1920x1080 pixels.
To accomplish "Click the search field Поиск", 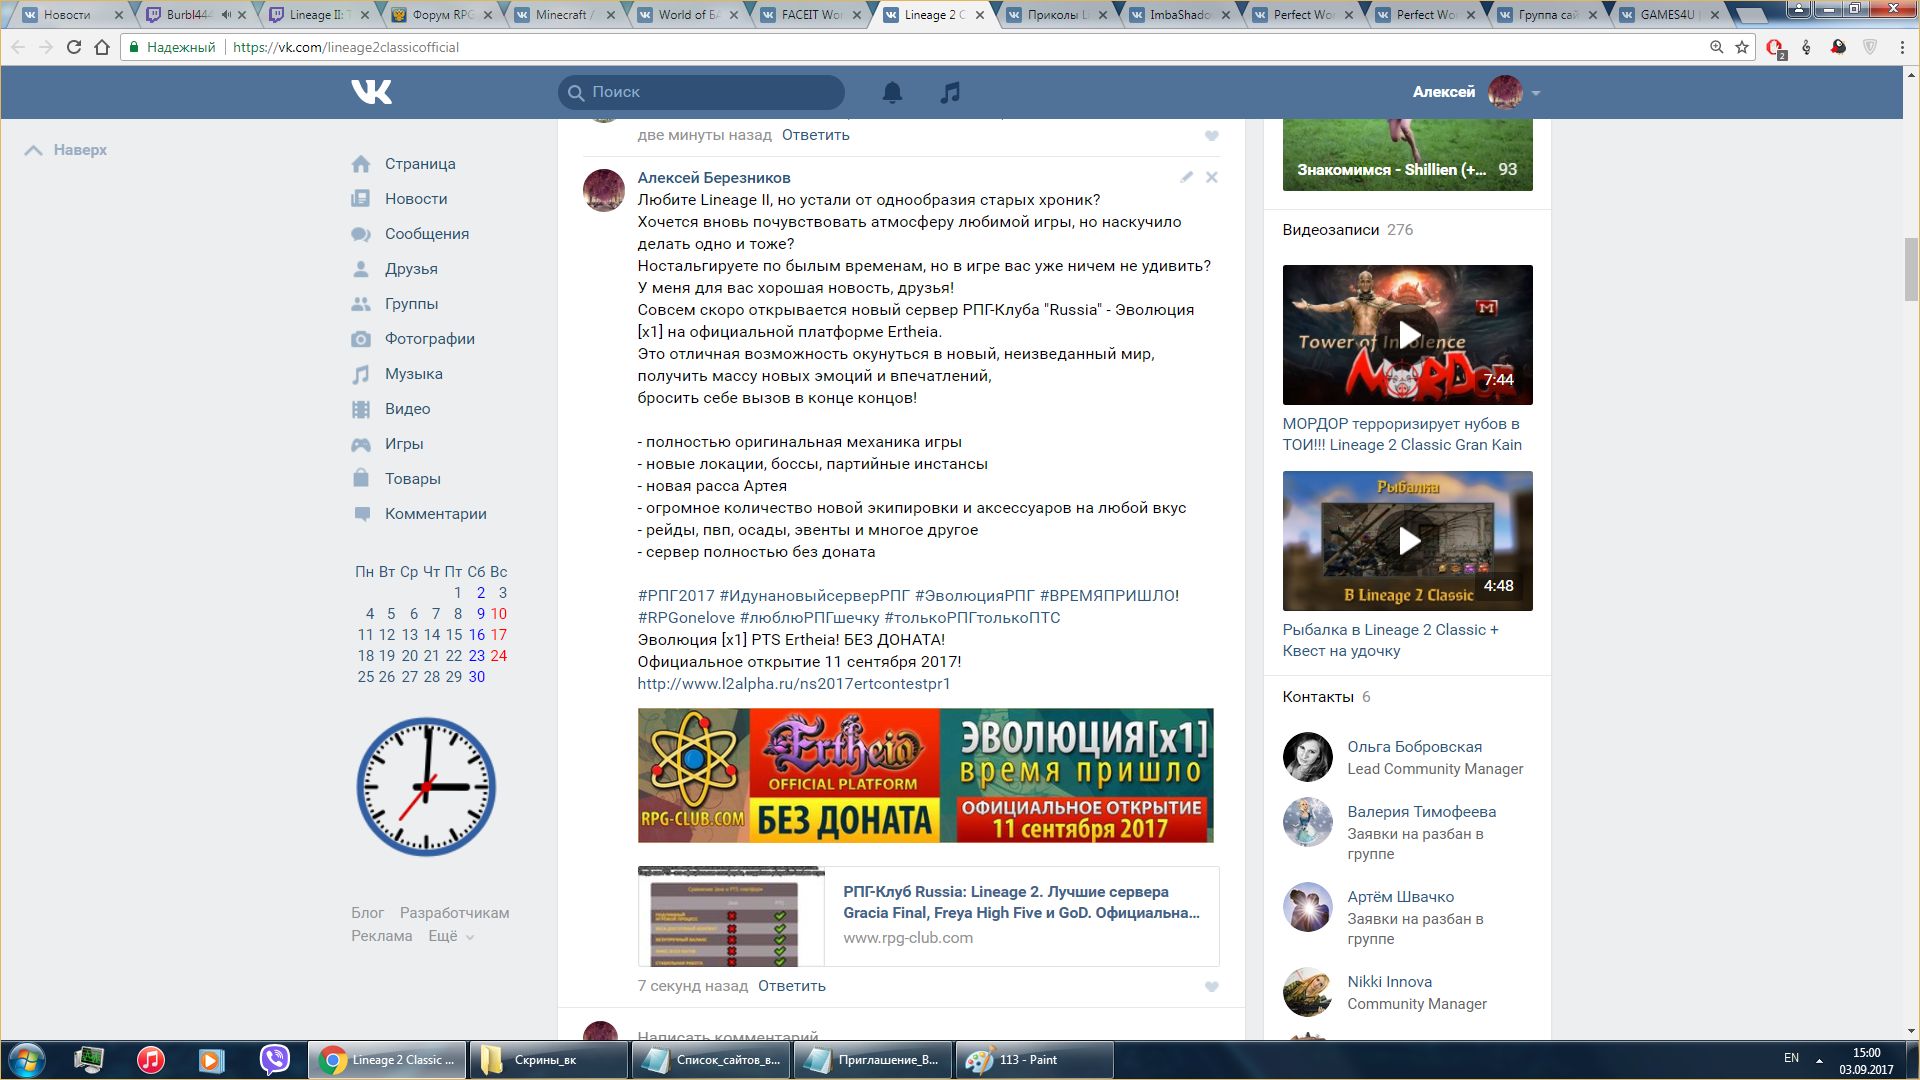I will point(701,92).
